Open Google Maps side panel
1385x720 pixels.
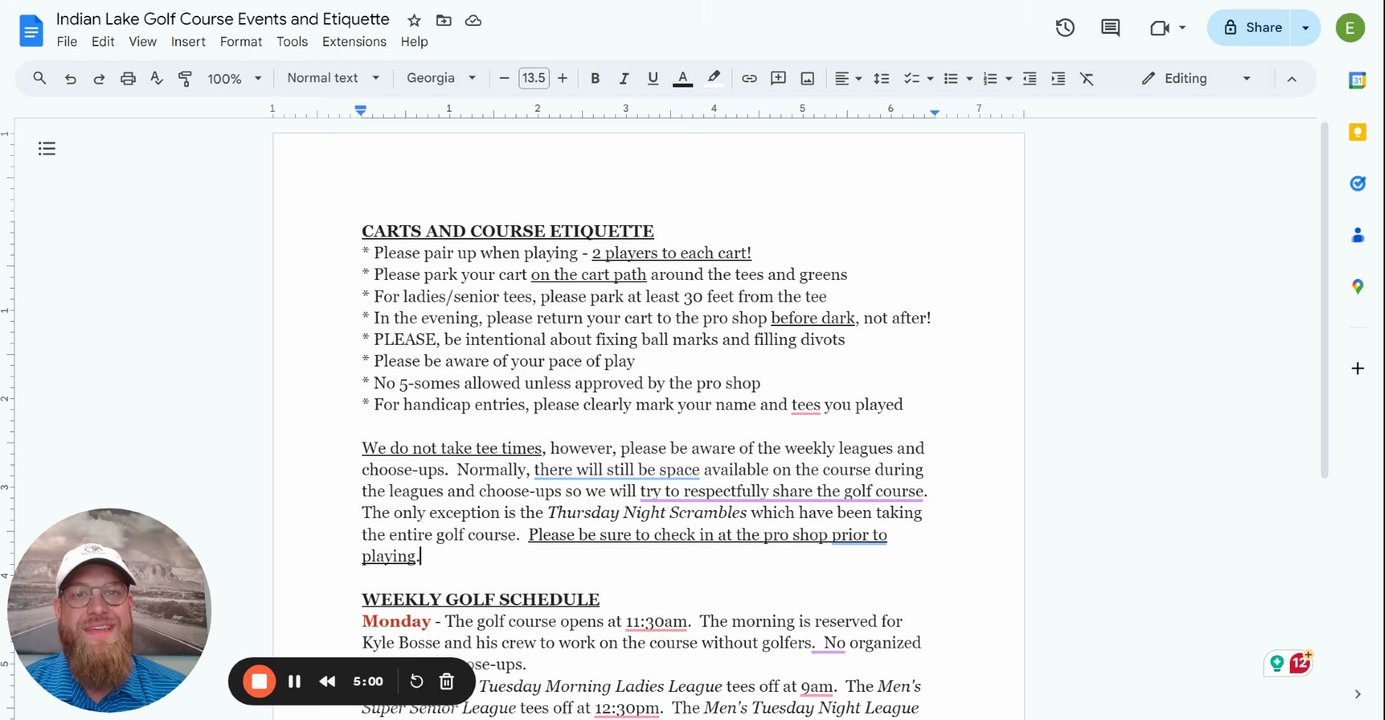pyautogui.click(x=1357, y=287)
